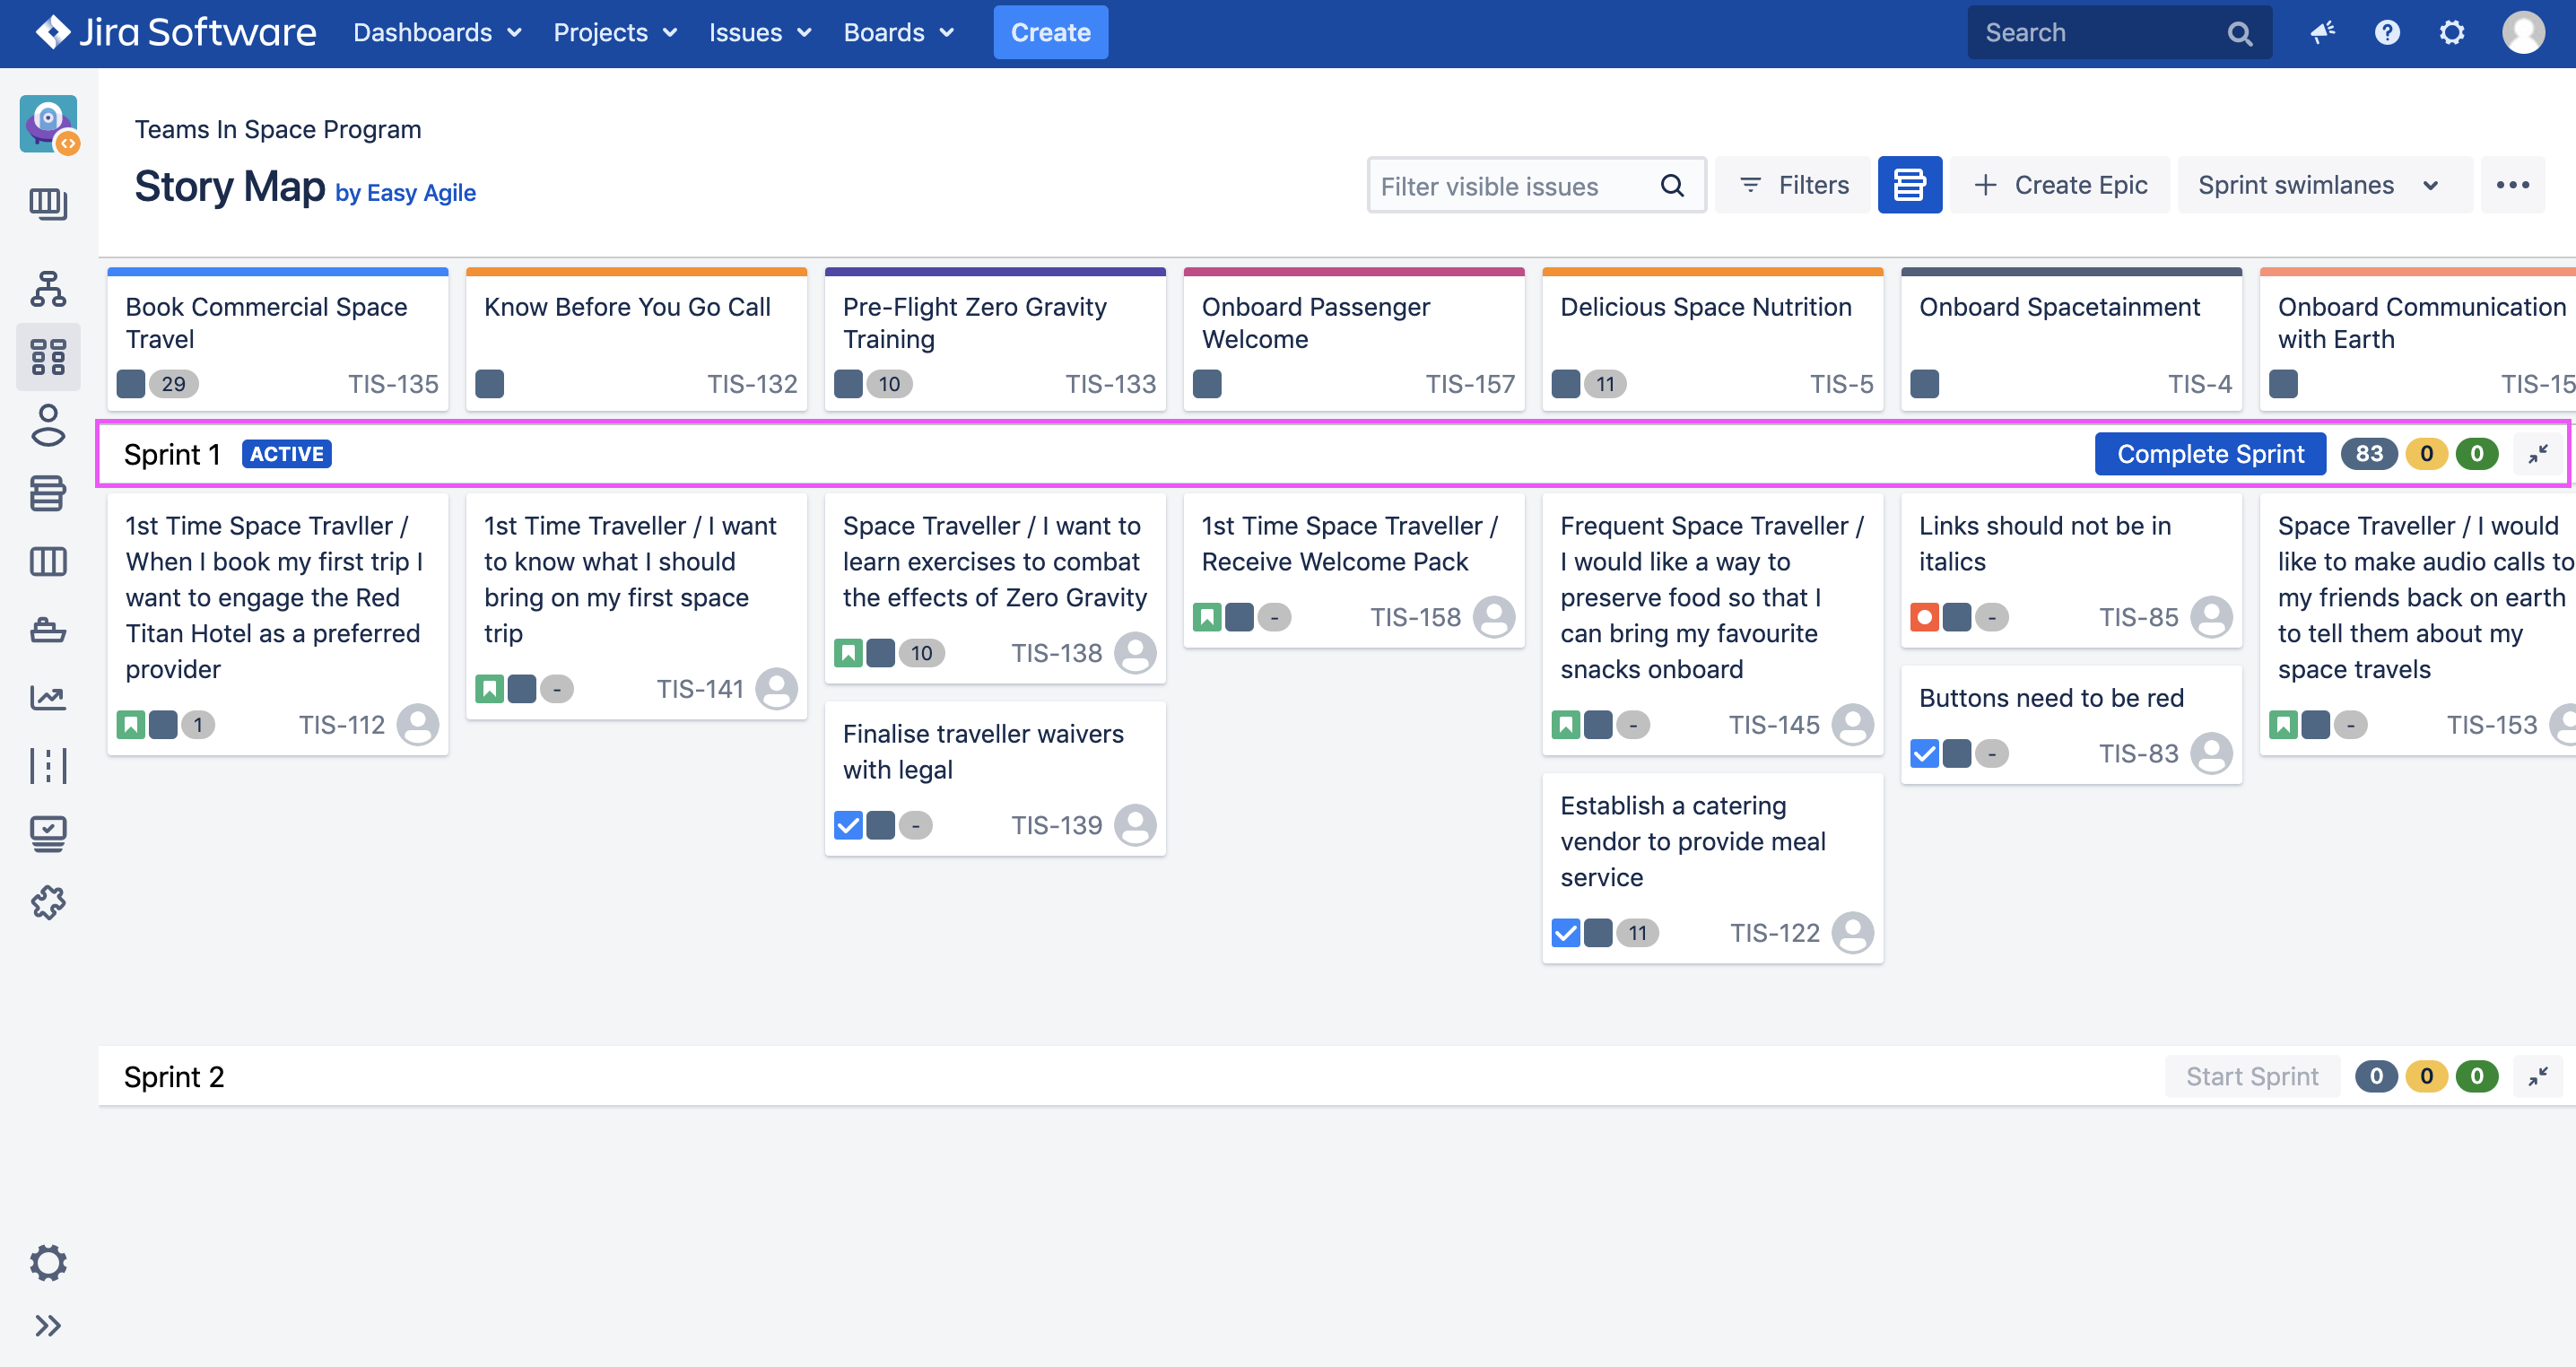Collapse Sprint 1 swimlane with arrows icon
Screen dimensions: 2576x1367
[2537, 455]
